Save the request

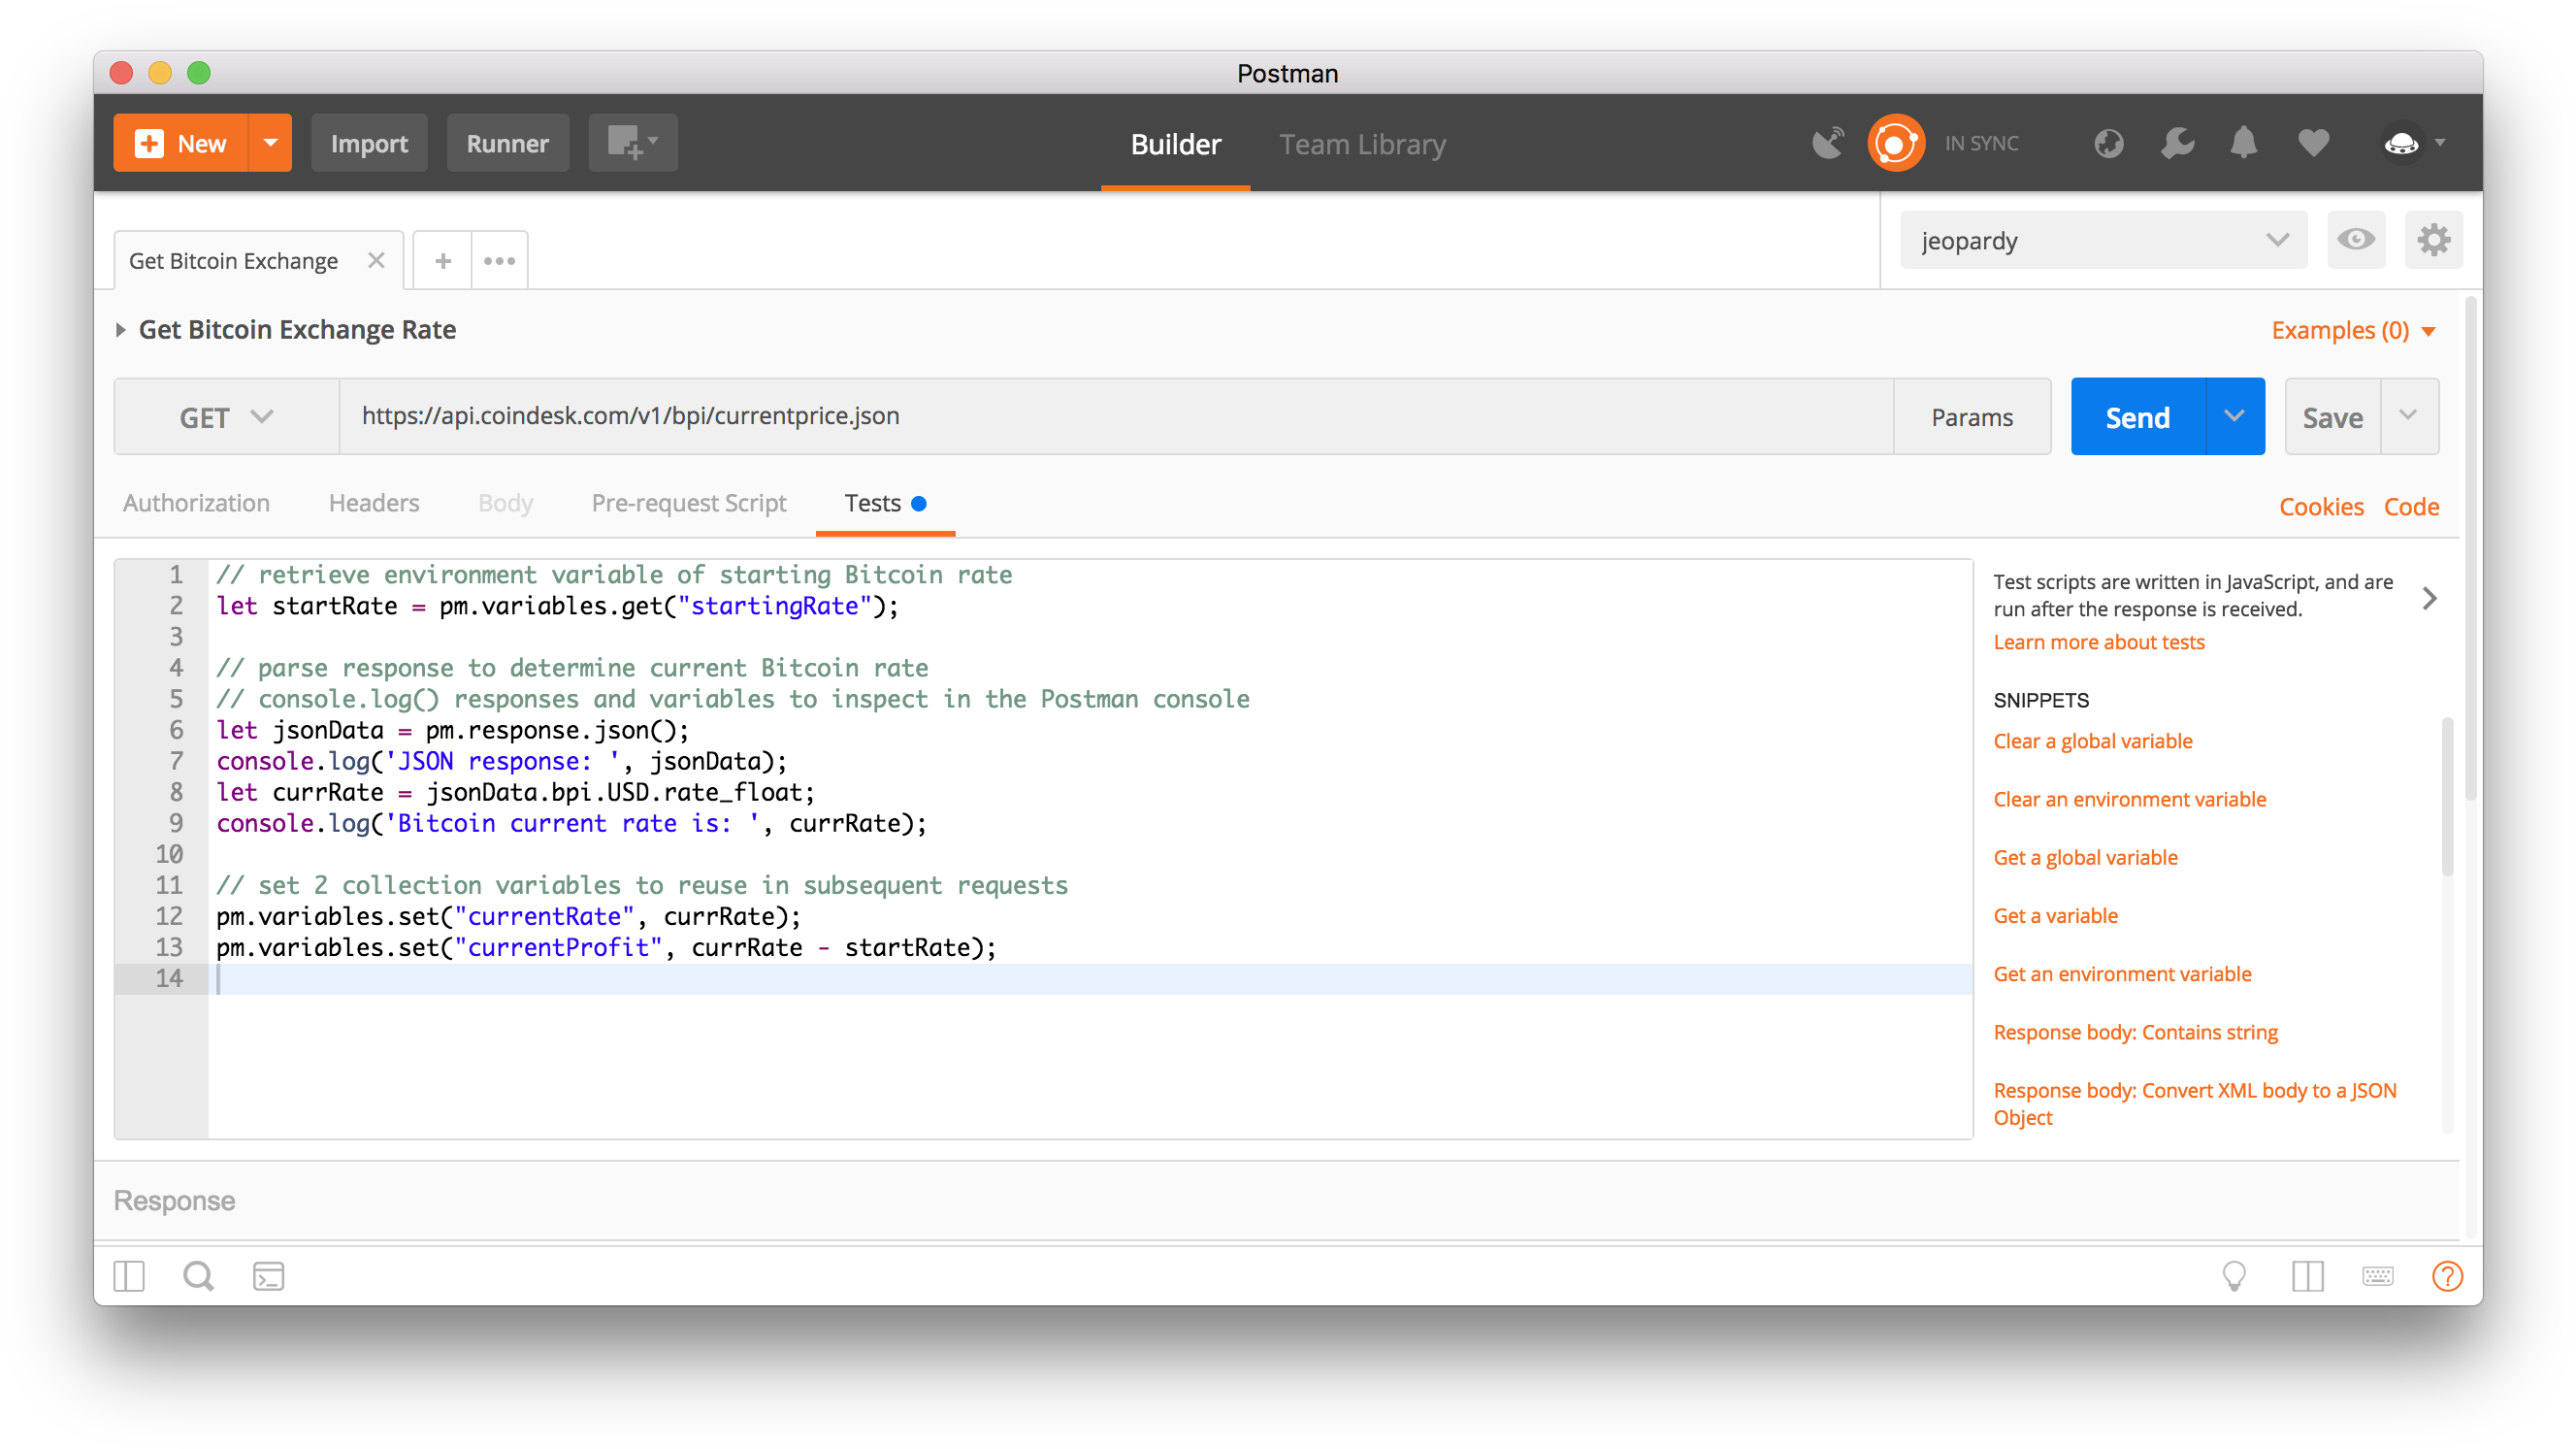(x=2332, y=416)
